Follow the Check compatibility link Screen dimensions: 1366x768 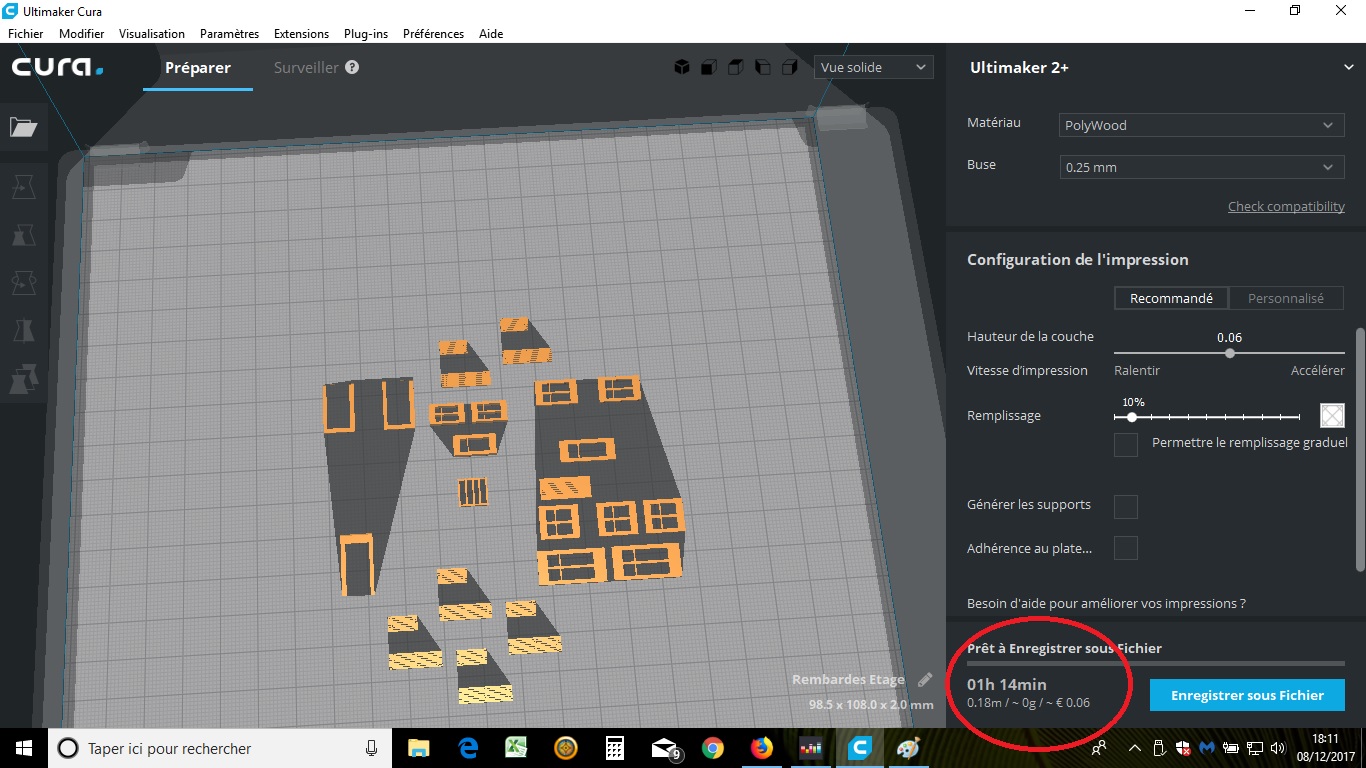point(1286,206)
